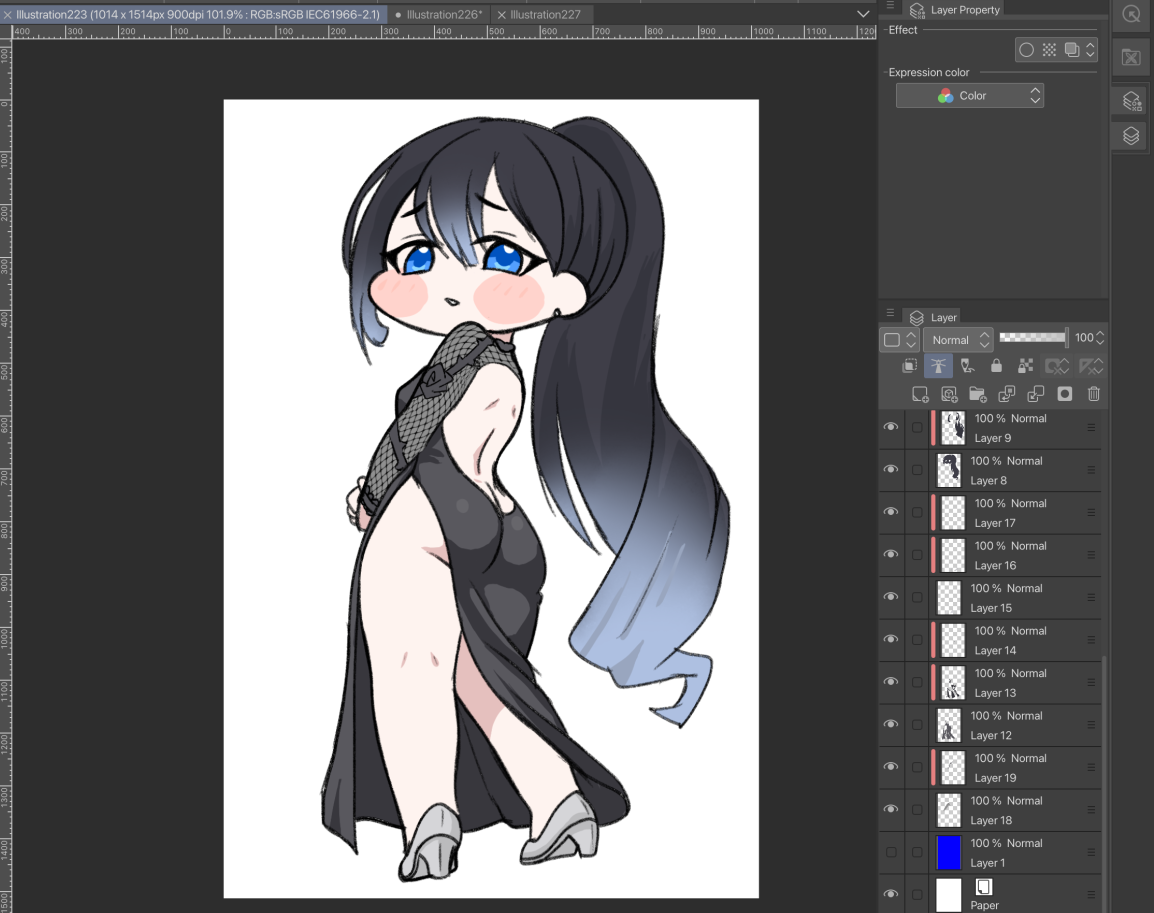Check the selection box of Layer 16
1154x913 pixels.
[x=917, y=555]
